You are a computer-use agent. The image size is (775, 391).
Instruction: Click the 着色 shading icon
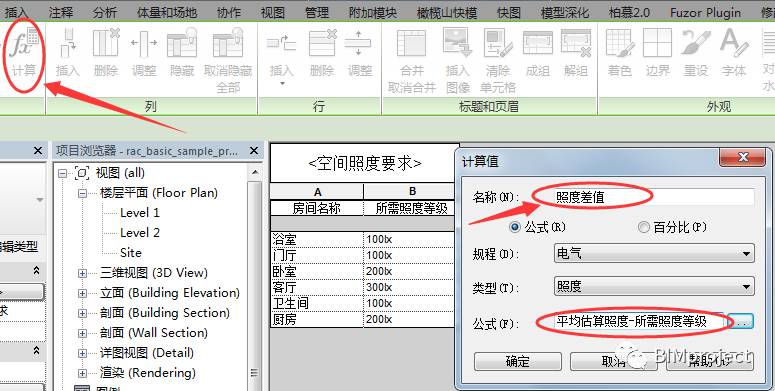[620, 43]
